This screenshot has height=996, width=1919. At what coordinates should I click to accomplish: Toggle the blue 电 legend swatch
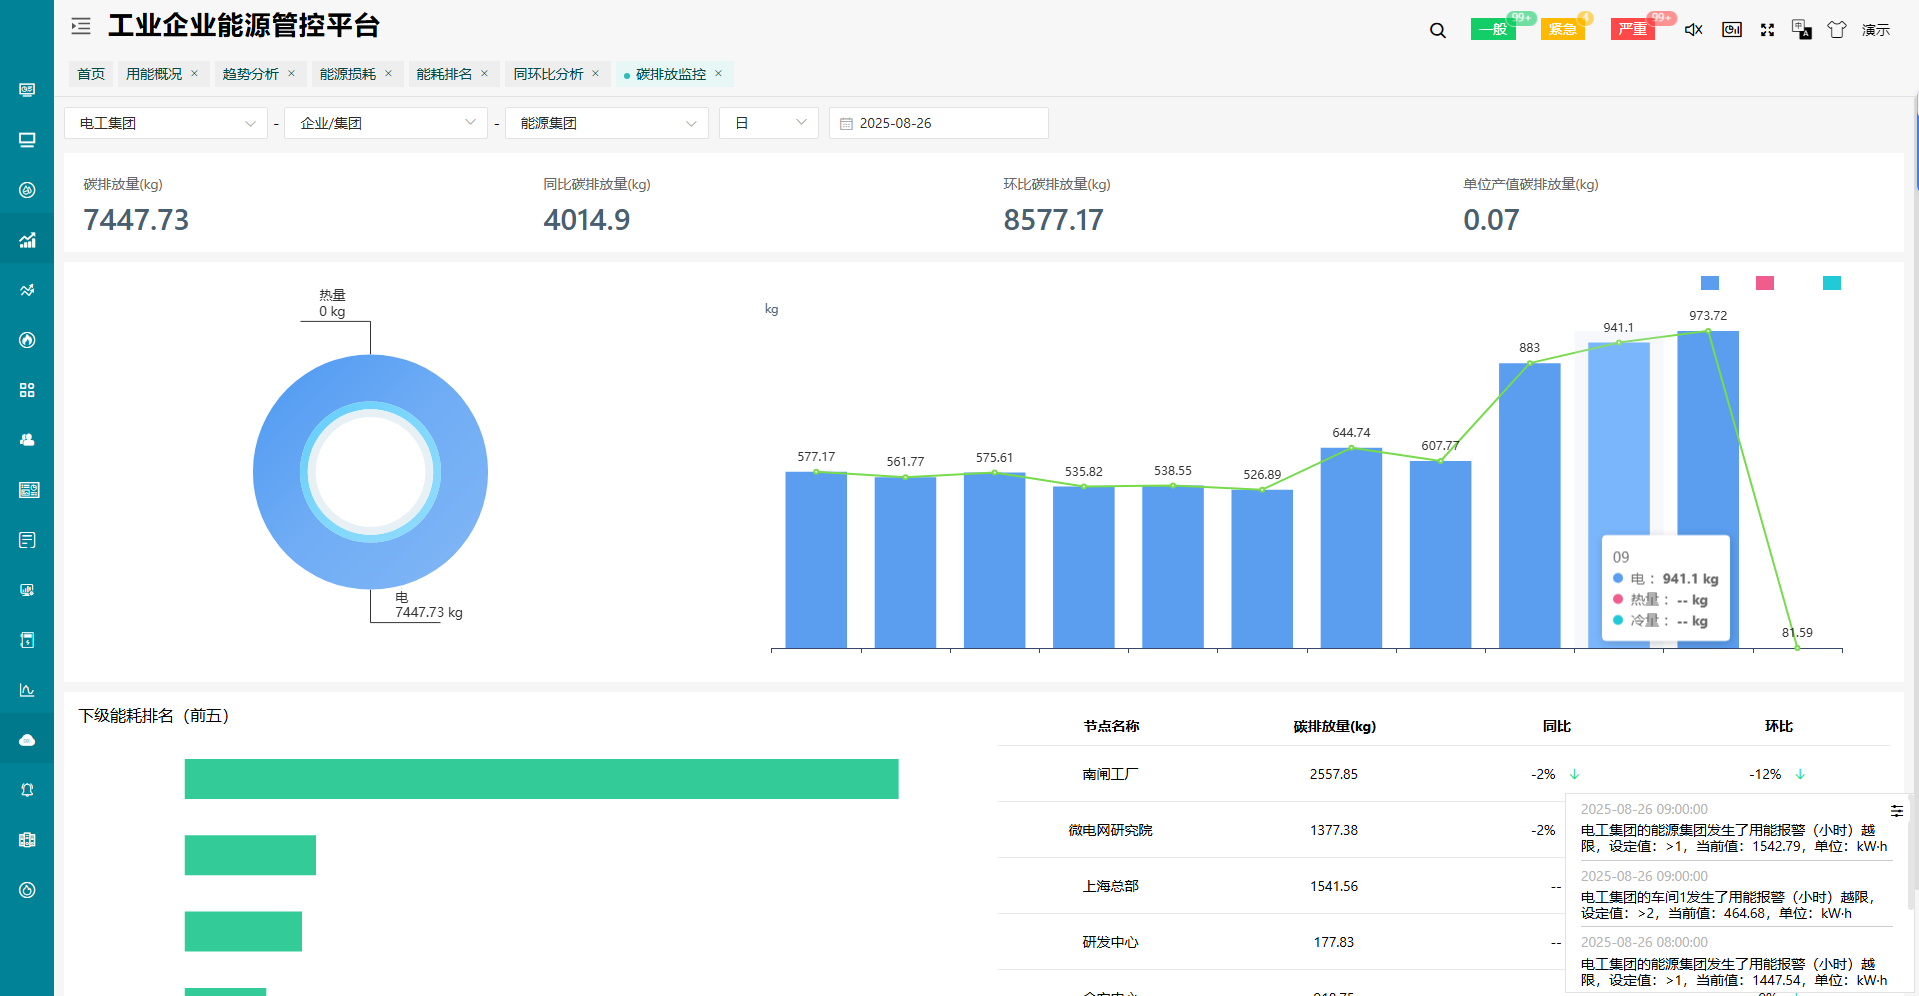pos(1710,283)
